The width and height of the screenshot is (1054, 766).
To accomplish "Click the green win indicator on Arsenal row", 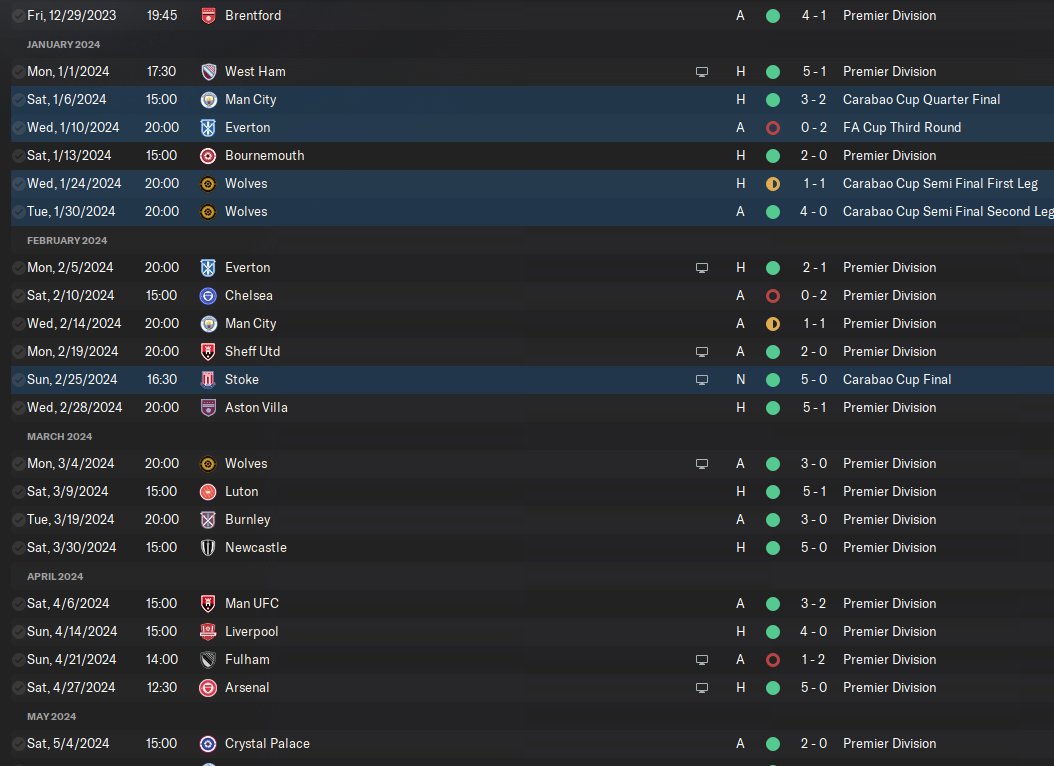I will (x=773, y=688).
